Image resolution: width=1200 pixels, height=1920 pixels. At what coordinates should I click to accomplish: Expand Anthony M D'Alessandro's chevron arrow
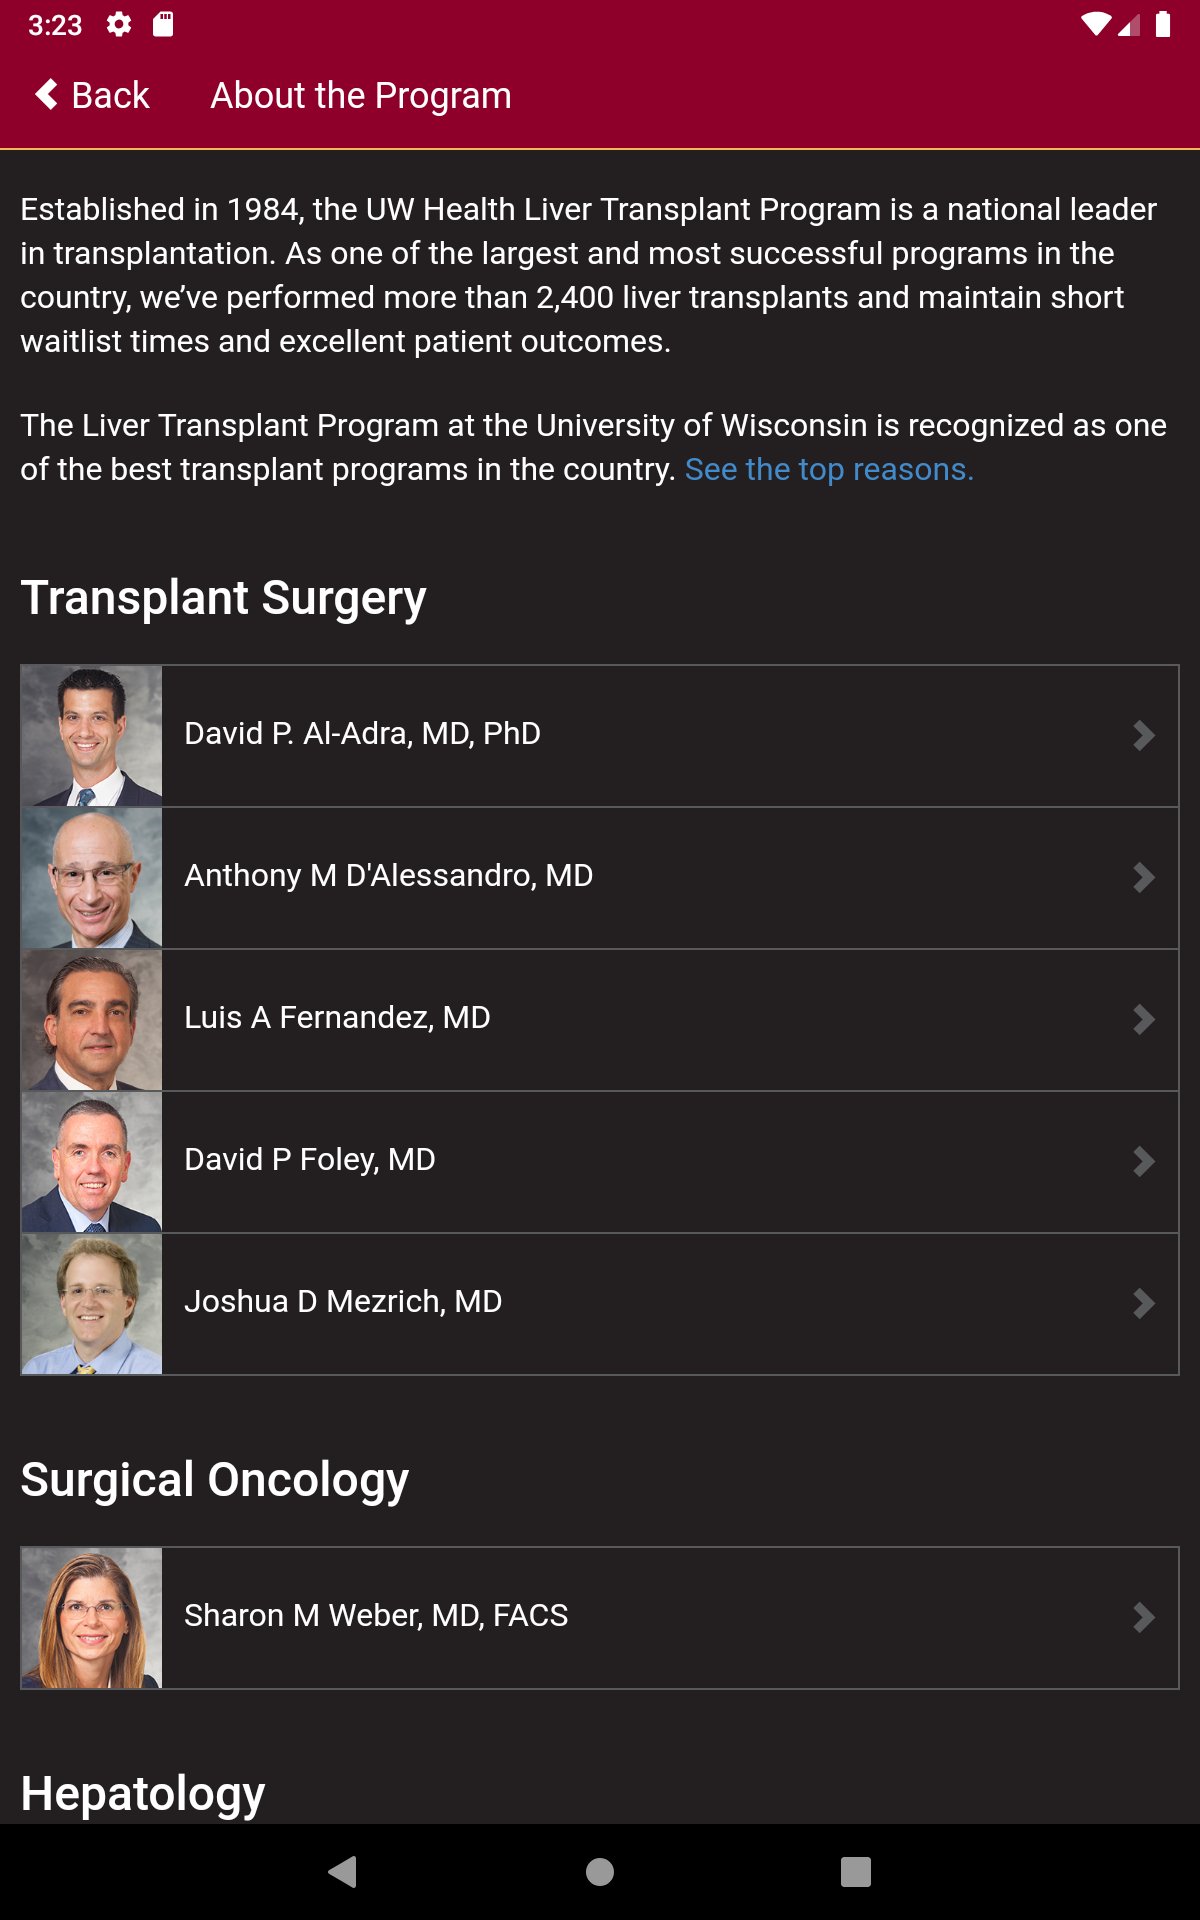pyautogui.click(x=1143, y=878)
